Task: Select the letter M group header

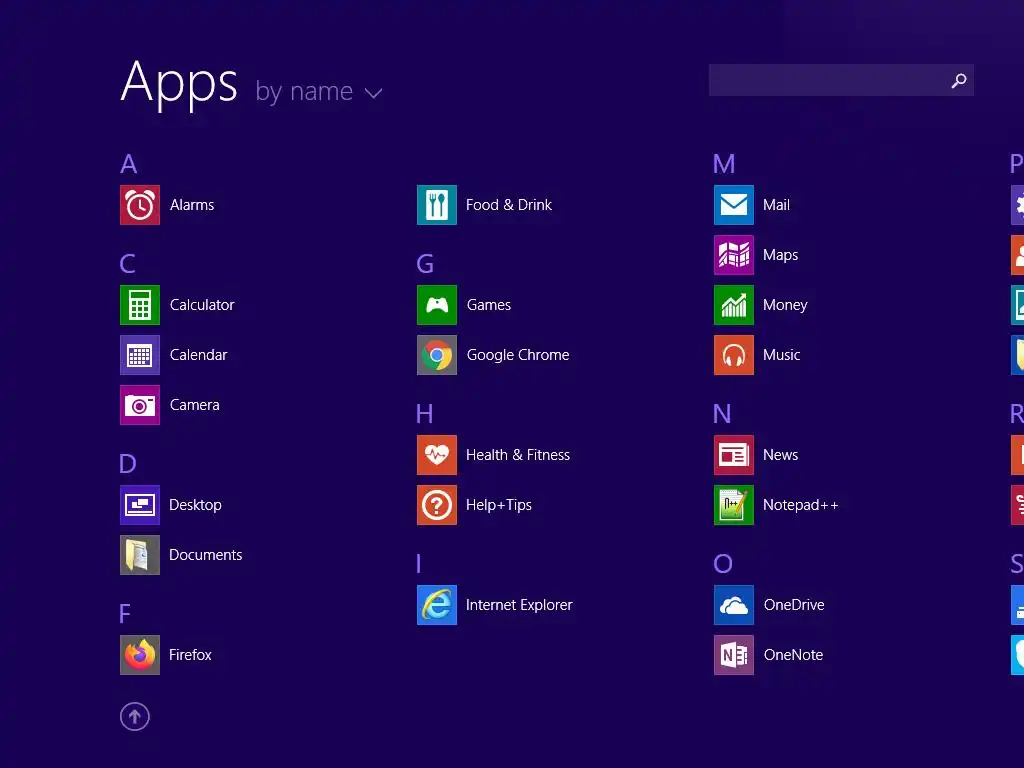Action: [x=724, y=164]
